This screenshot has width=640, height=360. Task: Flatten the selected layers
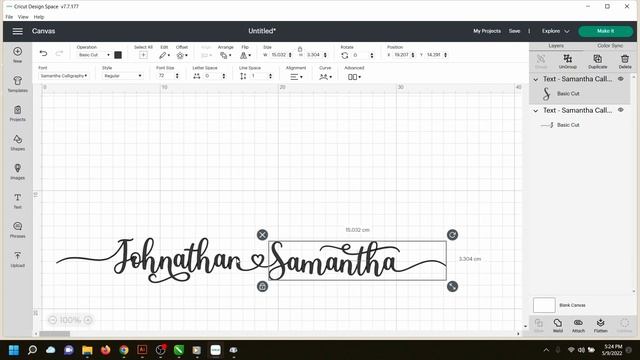pos(600,325)
